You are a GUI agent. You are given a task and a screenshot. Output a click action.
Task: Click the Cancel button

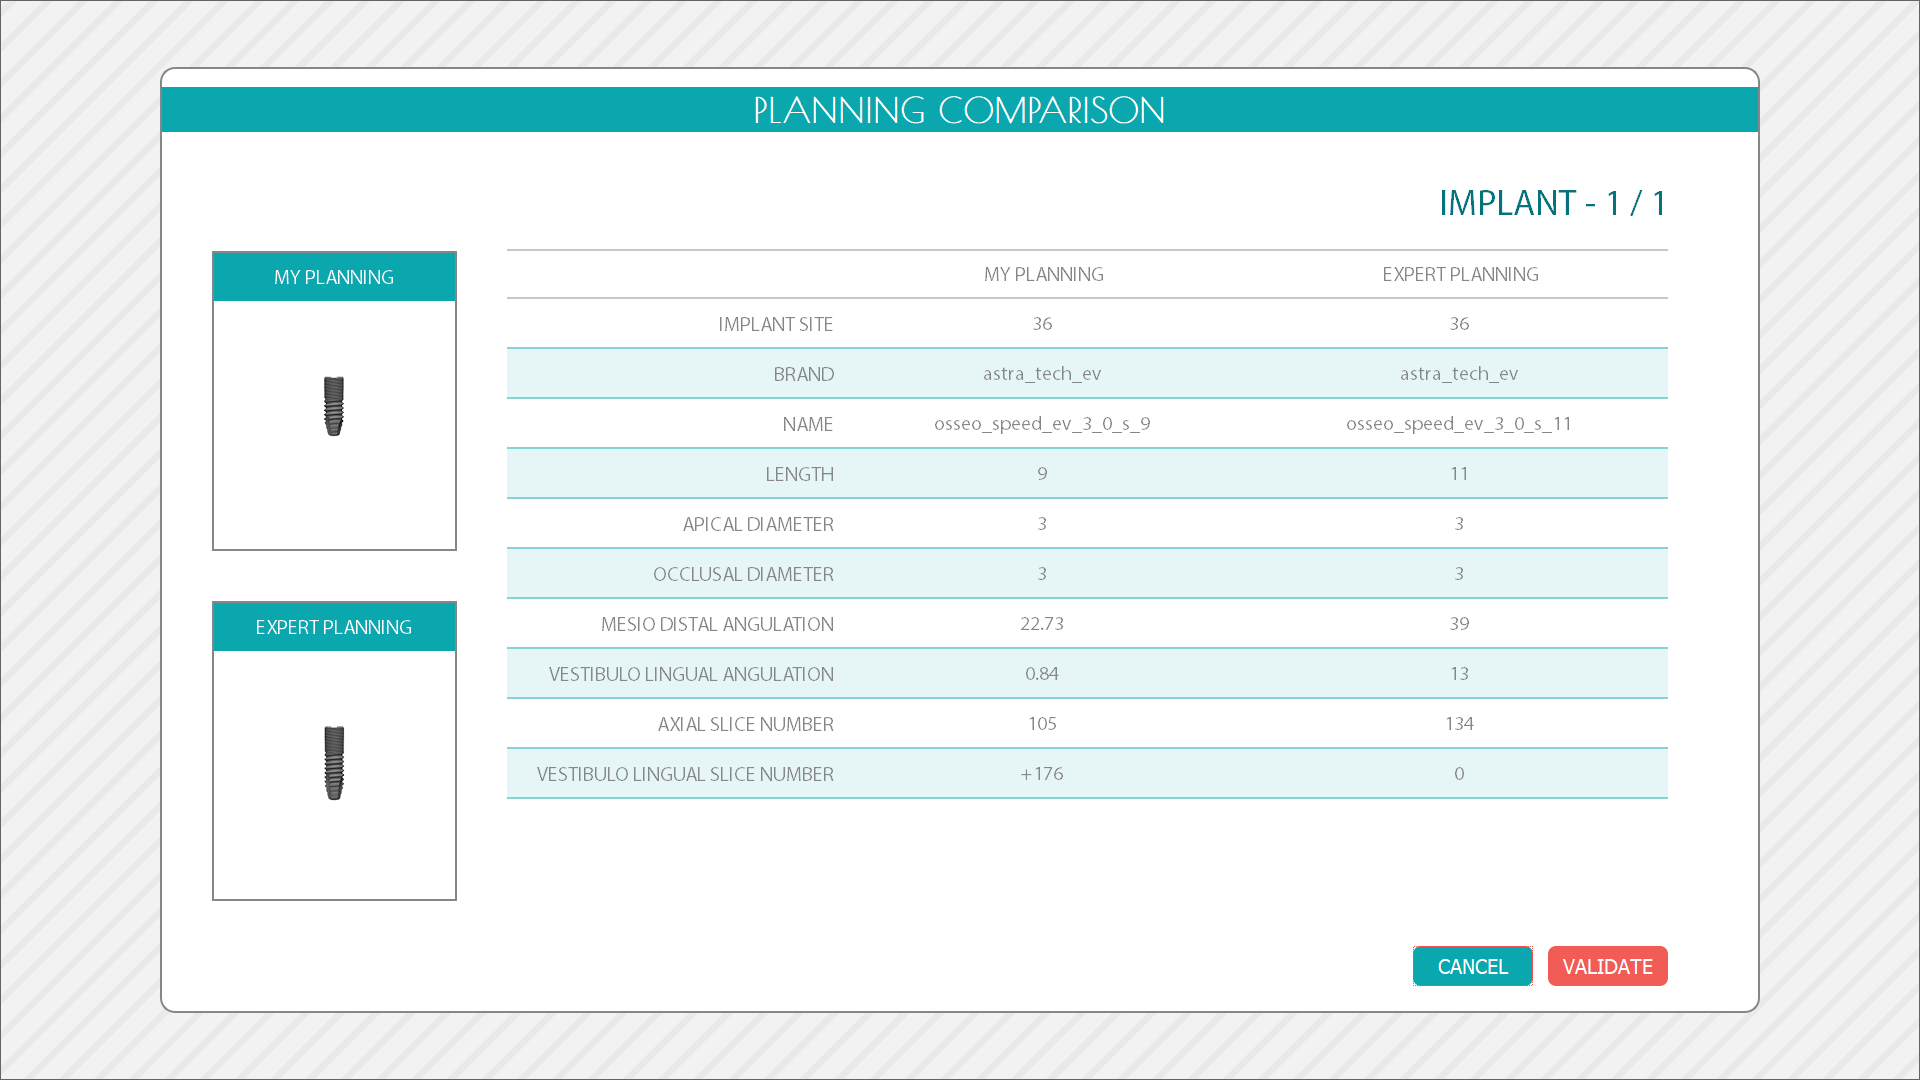coord(1472,966)
